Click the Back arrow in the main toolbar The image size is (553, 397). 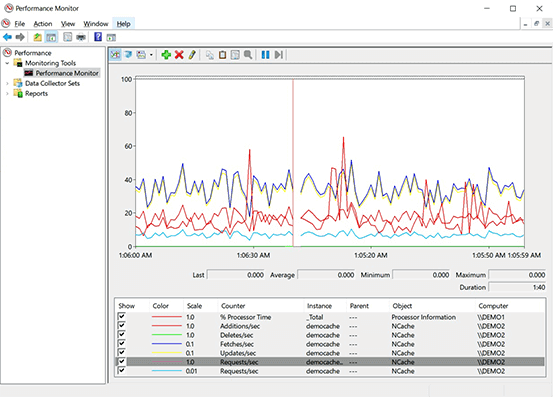click(x=7, y=37)
